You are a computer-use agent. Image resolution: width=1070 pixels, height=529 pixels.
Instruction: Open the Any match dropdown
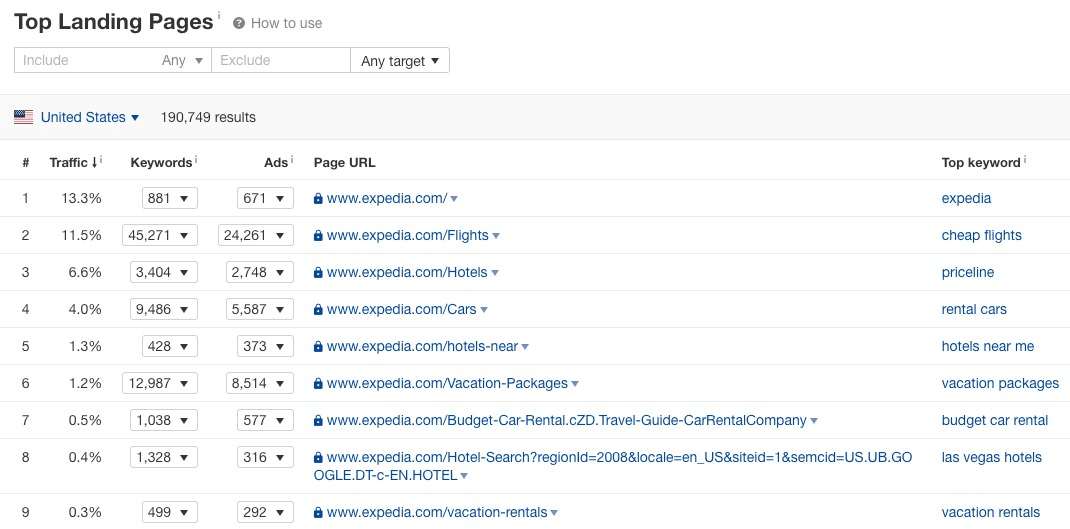pyautogui.click(x=183, y=60)
